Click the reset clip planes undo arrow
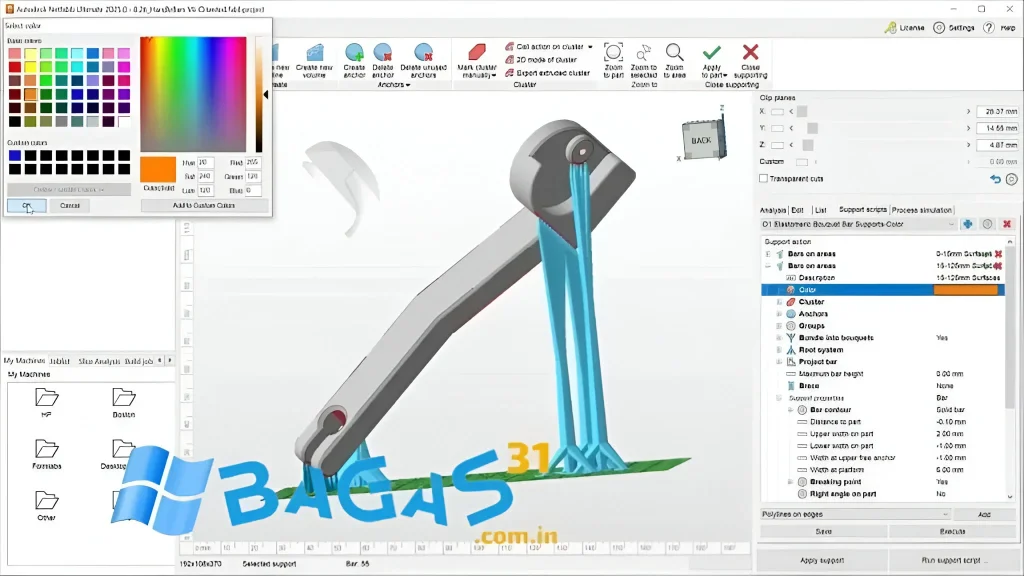Viewport: 1024px width, 576px height. [995, 179]
